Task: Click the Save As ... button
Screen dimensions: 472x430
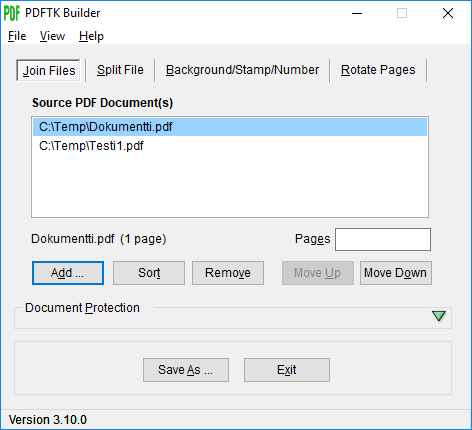Action: coord(186,370)
